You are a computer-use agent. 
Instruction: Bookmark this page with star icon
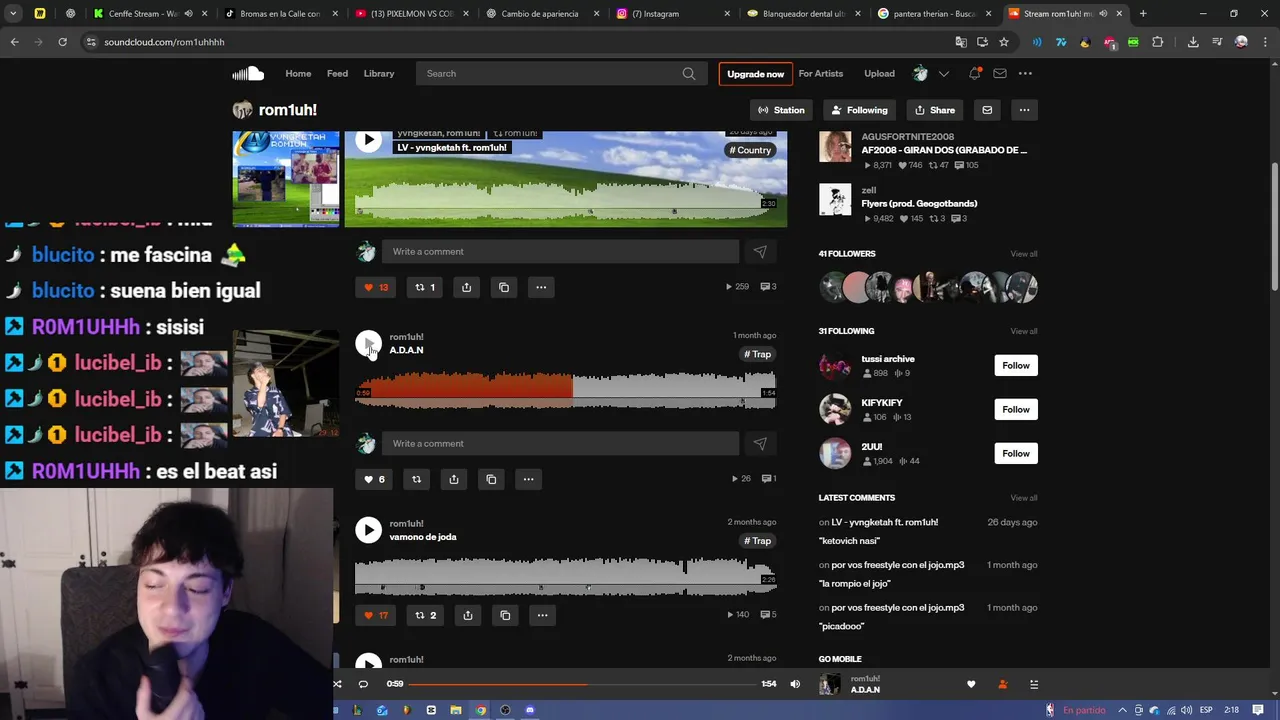(x=1004, y=42)
